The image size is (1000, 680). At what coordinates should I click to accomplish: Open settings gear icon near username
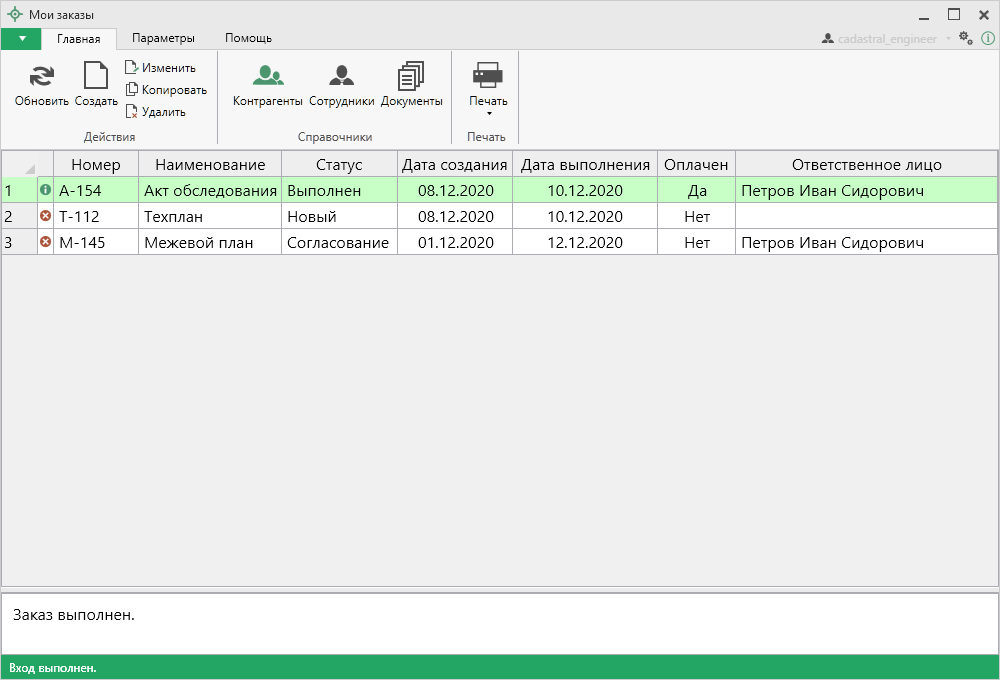(x=965, y=38)
